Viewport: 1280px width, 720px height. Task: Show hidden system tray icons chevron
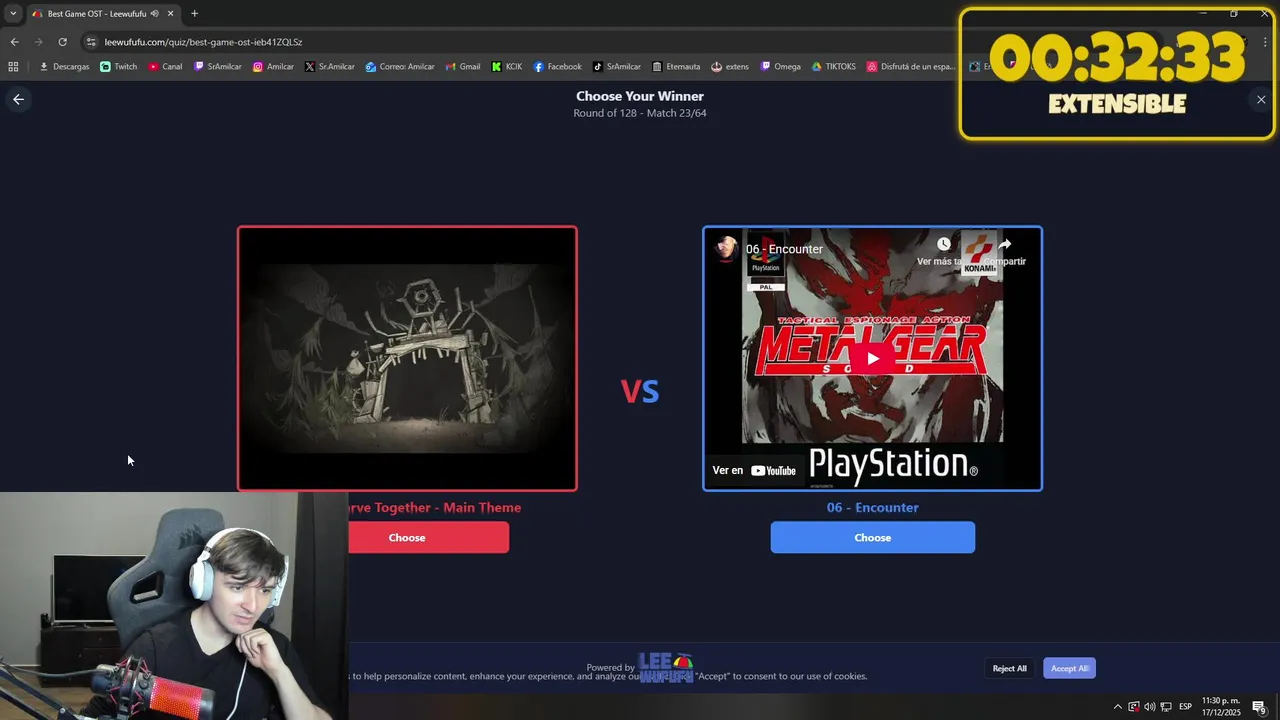click(1117, 707)
